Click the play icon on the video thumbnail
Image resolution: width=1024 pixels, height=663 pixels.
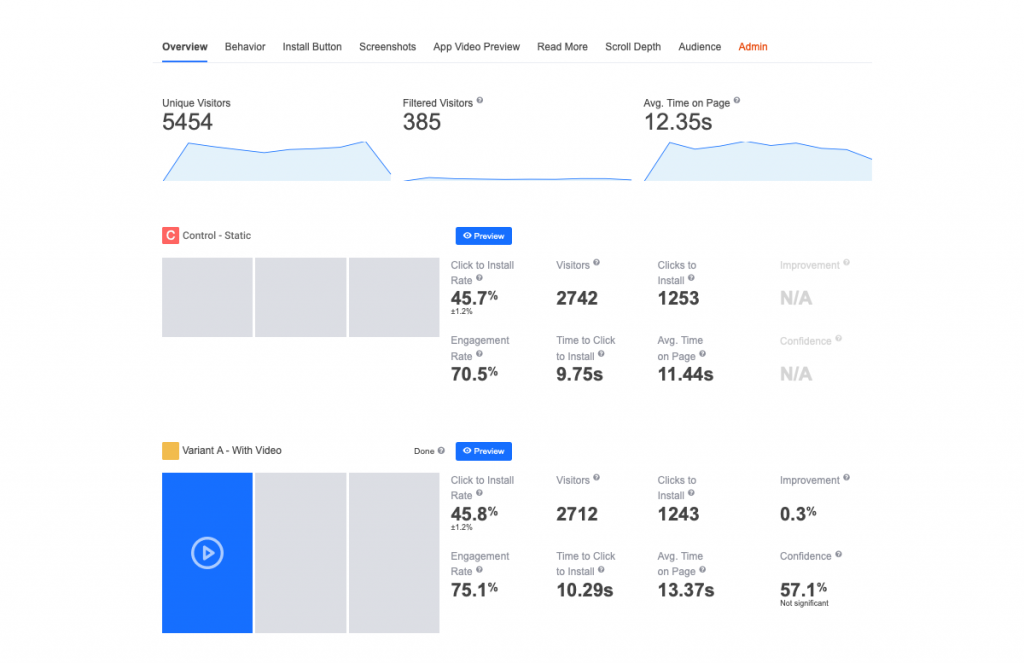[207, 552]
